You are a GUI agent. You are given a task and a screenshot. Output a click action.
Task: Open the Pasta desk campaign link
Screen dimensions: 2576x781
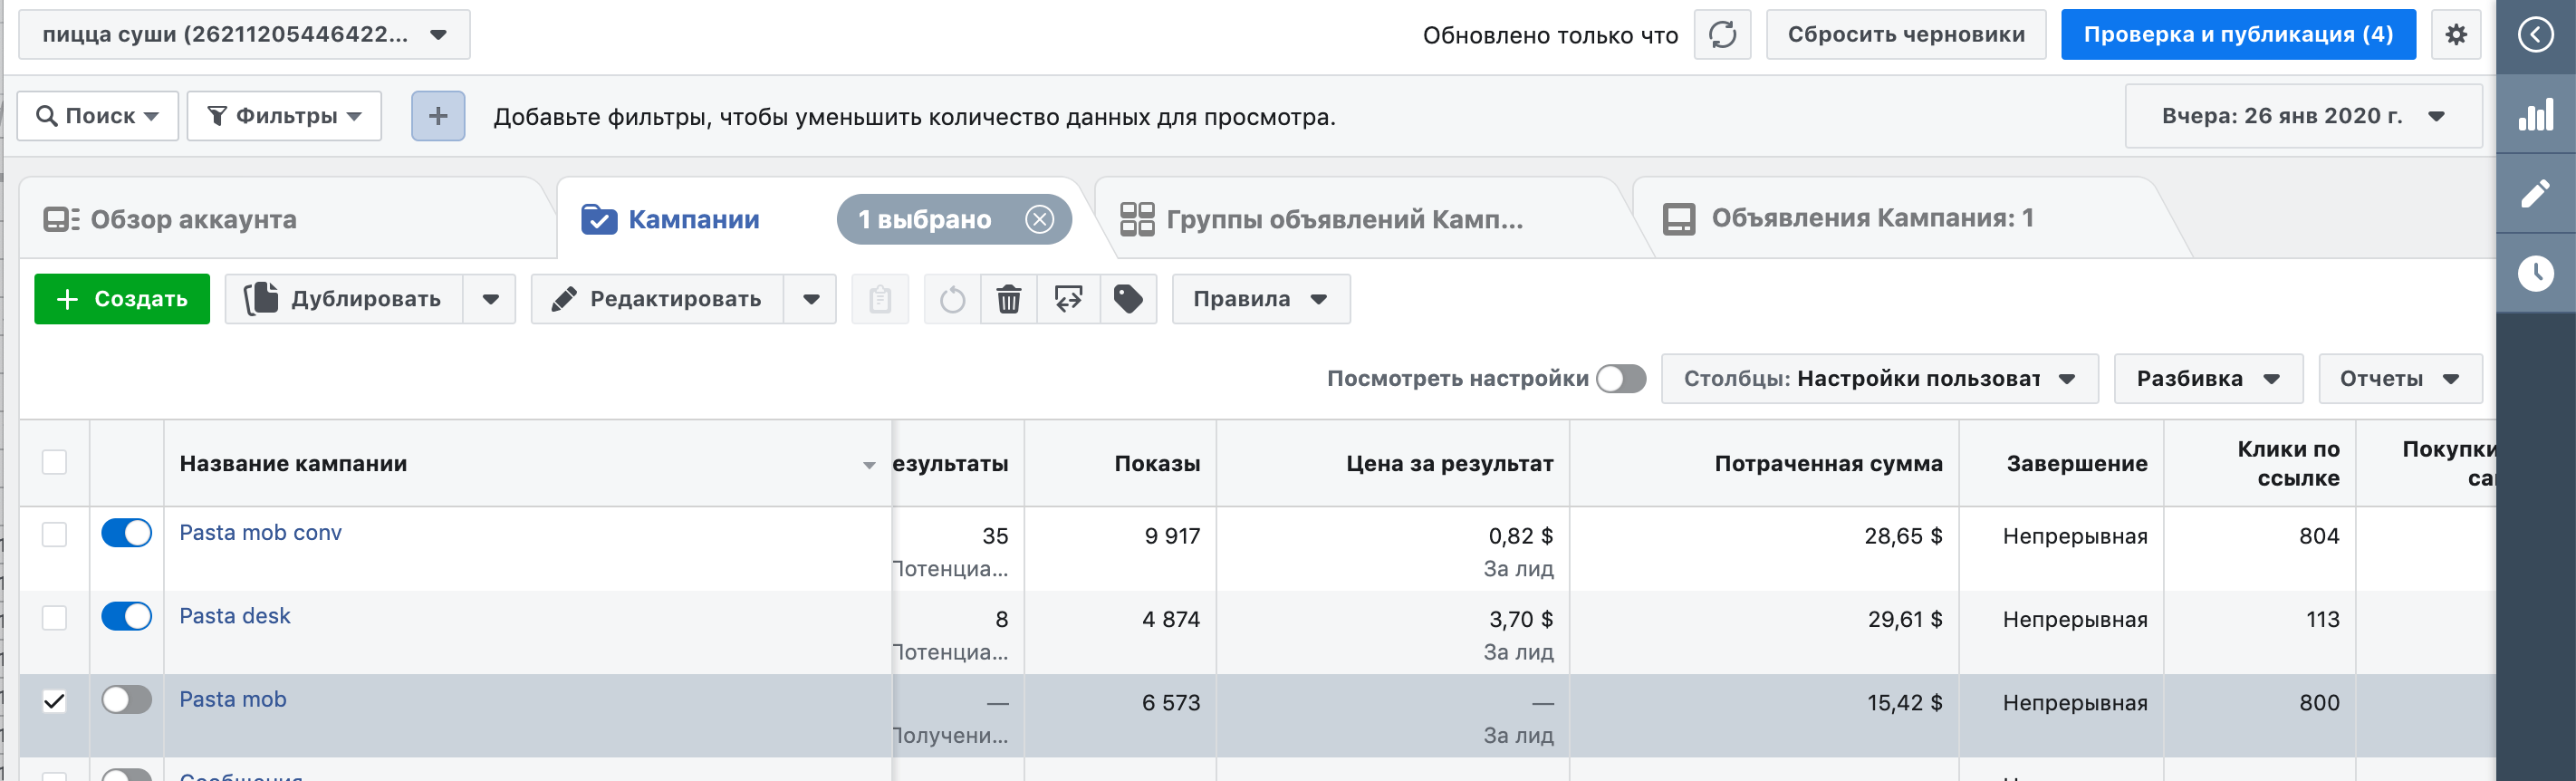click(x=235, y=616)
